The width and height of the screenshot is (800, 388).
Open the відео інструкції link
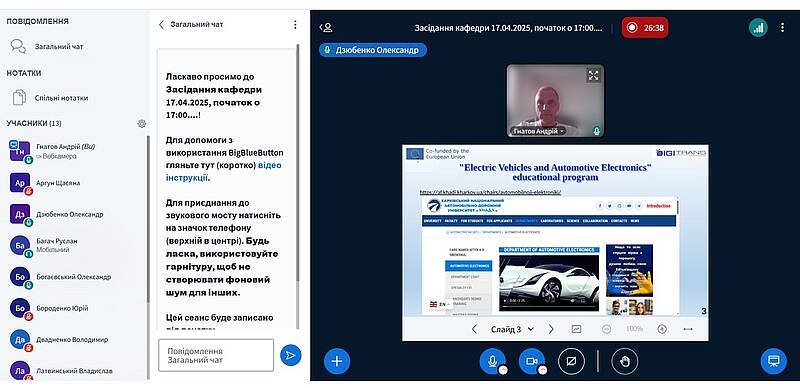click(223, 172)
